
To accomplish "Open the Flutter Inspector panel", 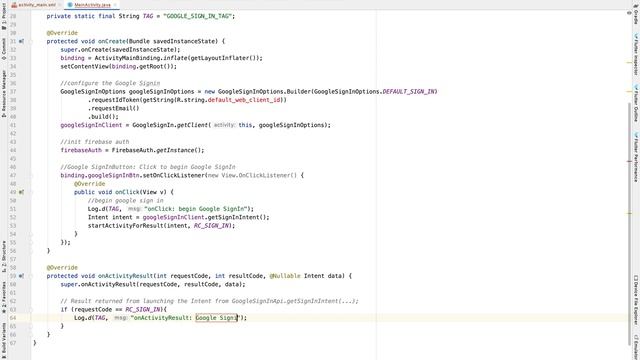I will point(636,55).
